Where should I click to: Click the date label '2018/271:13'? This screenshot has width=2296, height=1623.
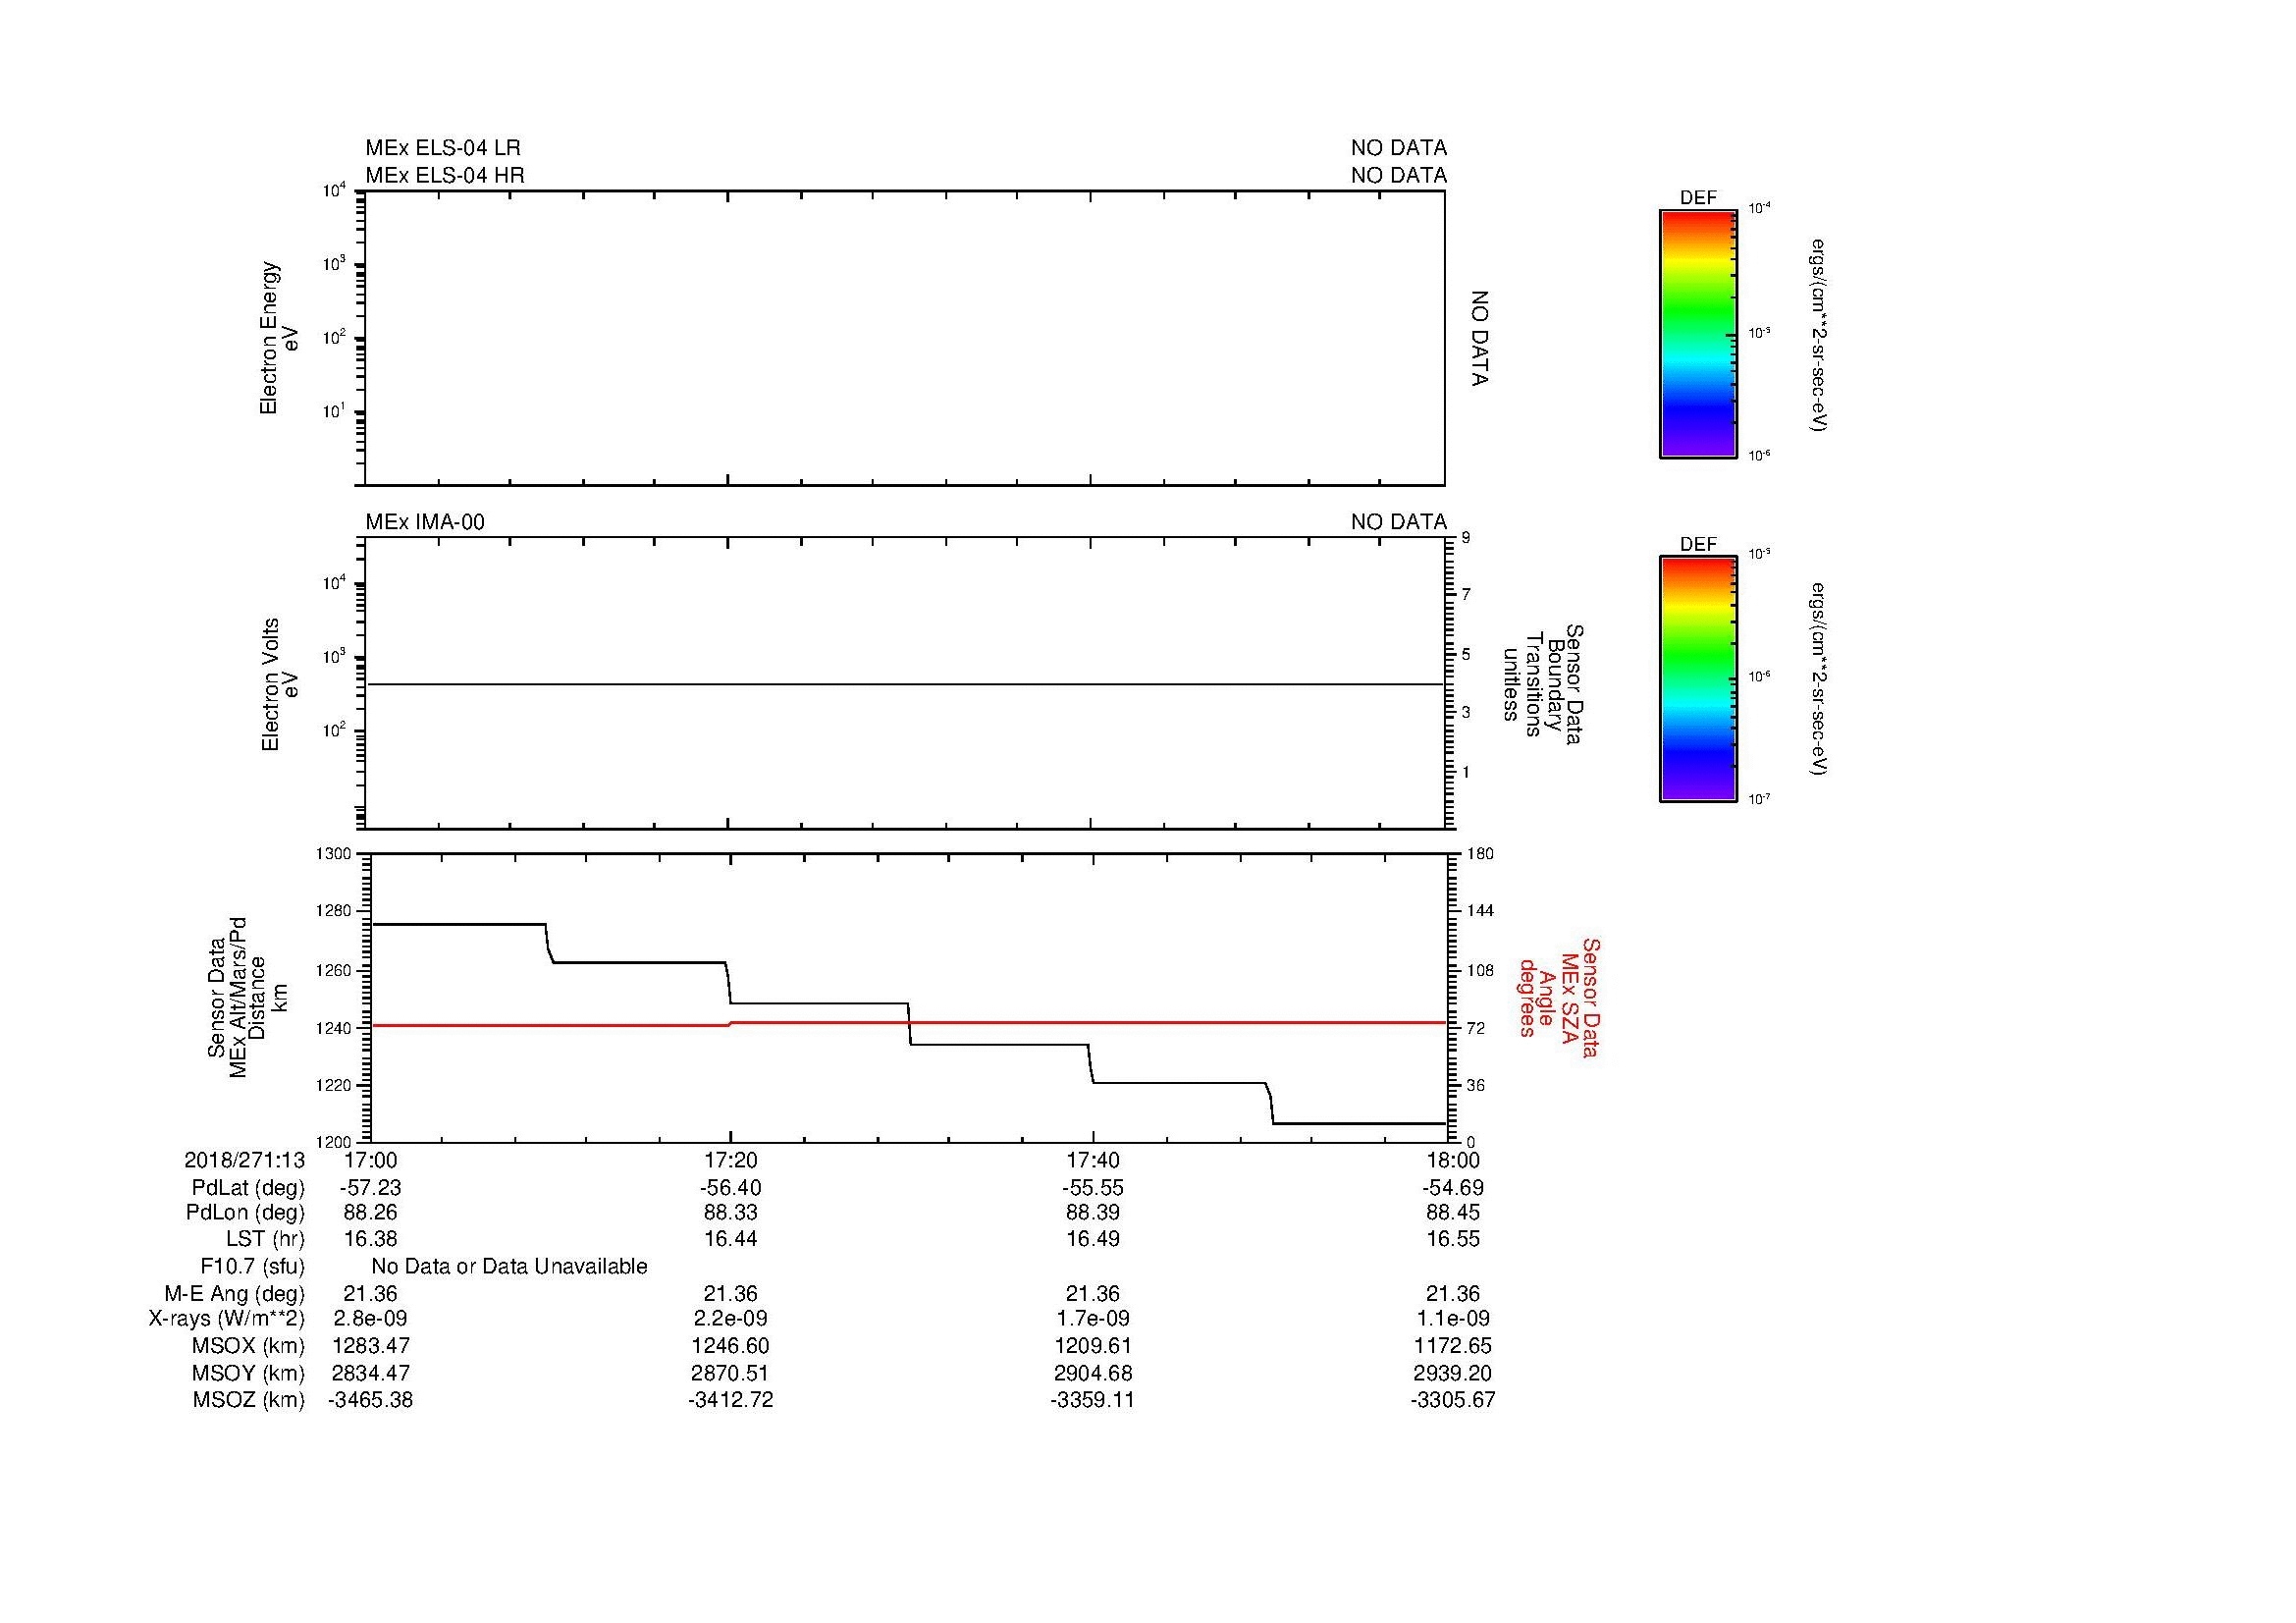click(x=244, y=1160)
